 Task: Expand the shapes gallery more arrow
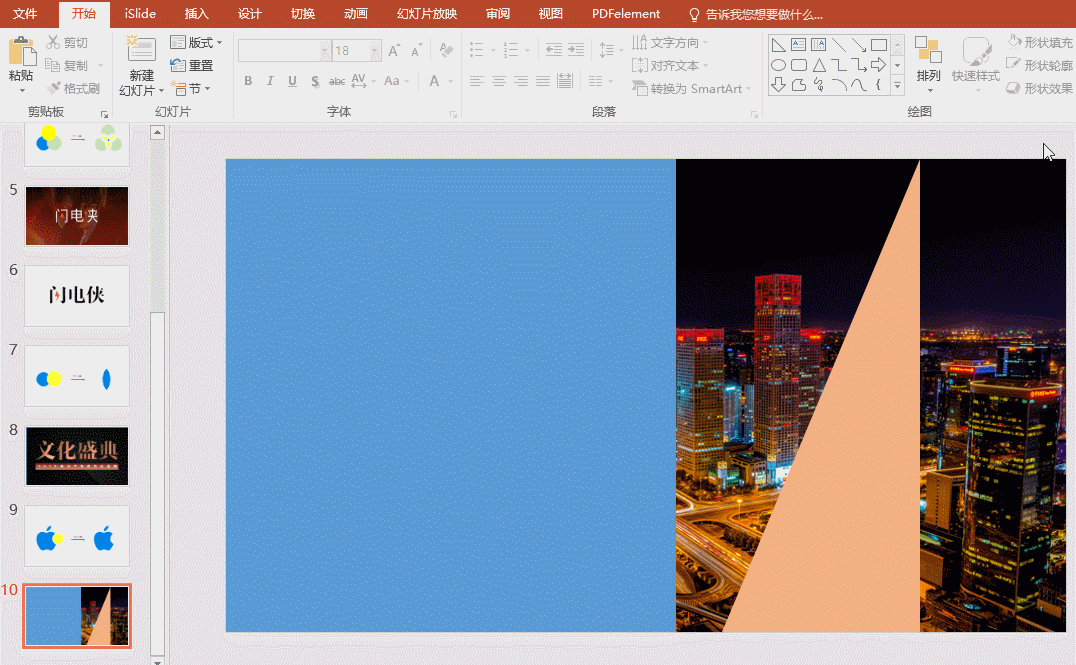(x=897, y=85)
